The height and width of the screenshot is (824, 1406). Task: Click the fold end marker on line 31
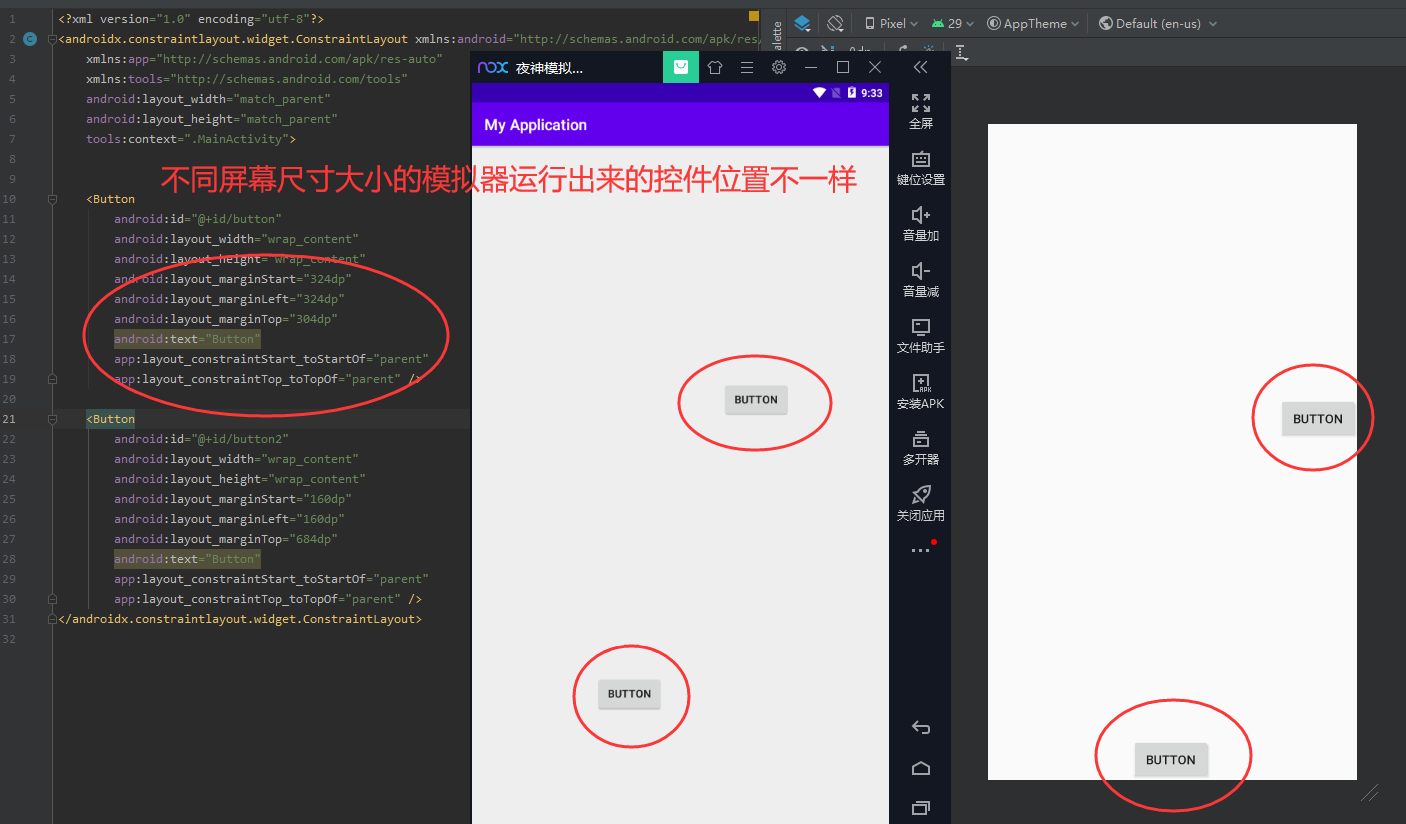pos(52,619)
